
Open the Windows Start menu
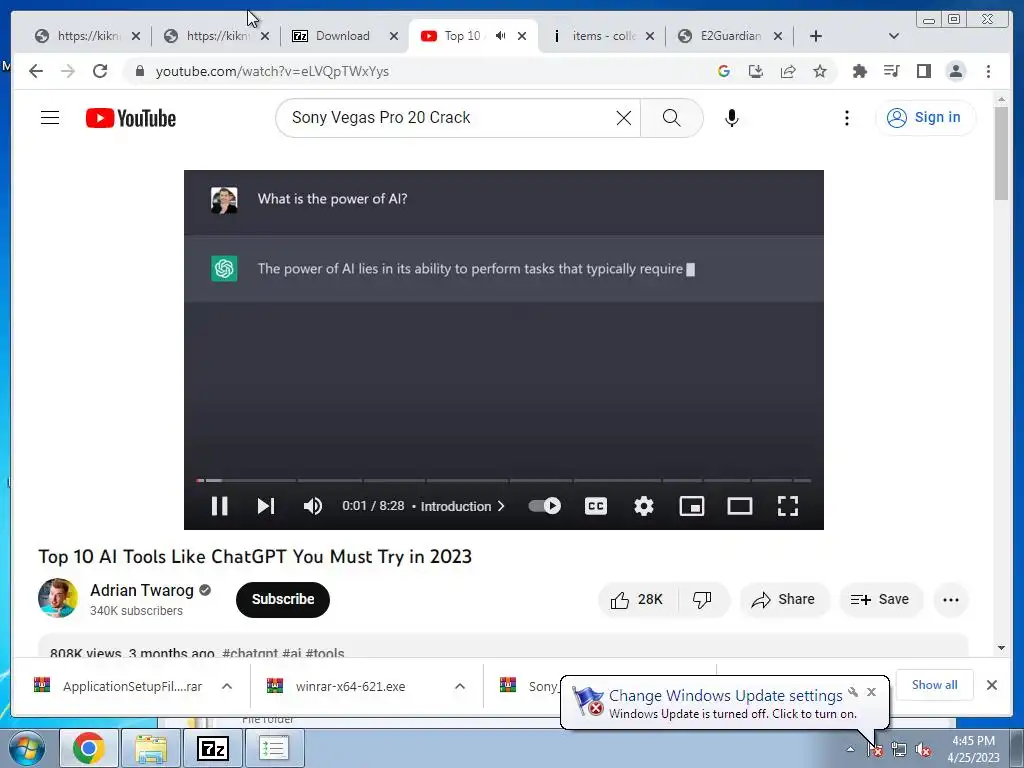[27, 748]
